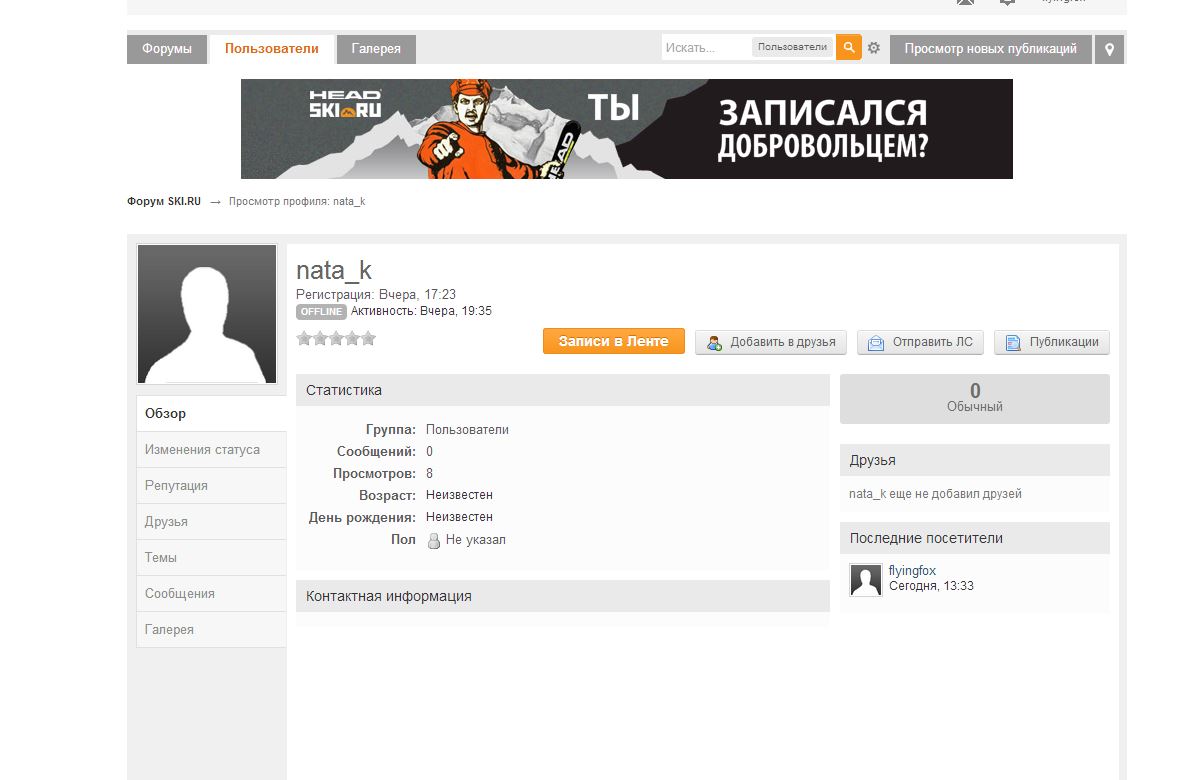Click Отправить ЛС button
Screen dimensions: 1191x780
click(921, 343)
